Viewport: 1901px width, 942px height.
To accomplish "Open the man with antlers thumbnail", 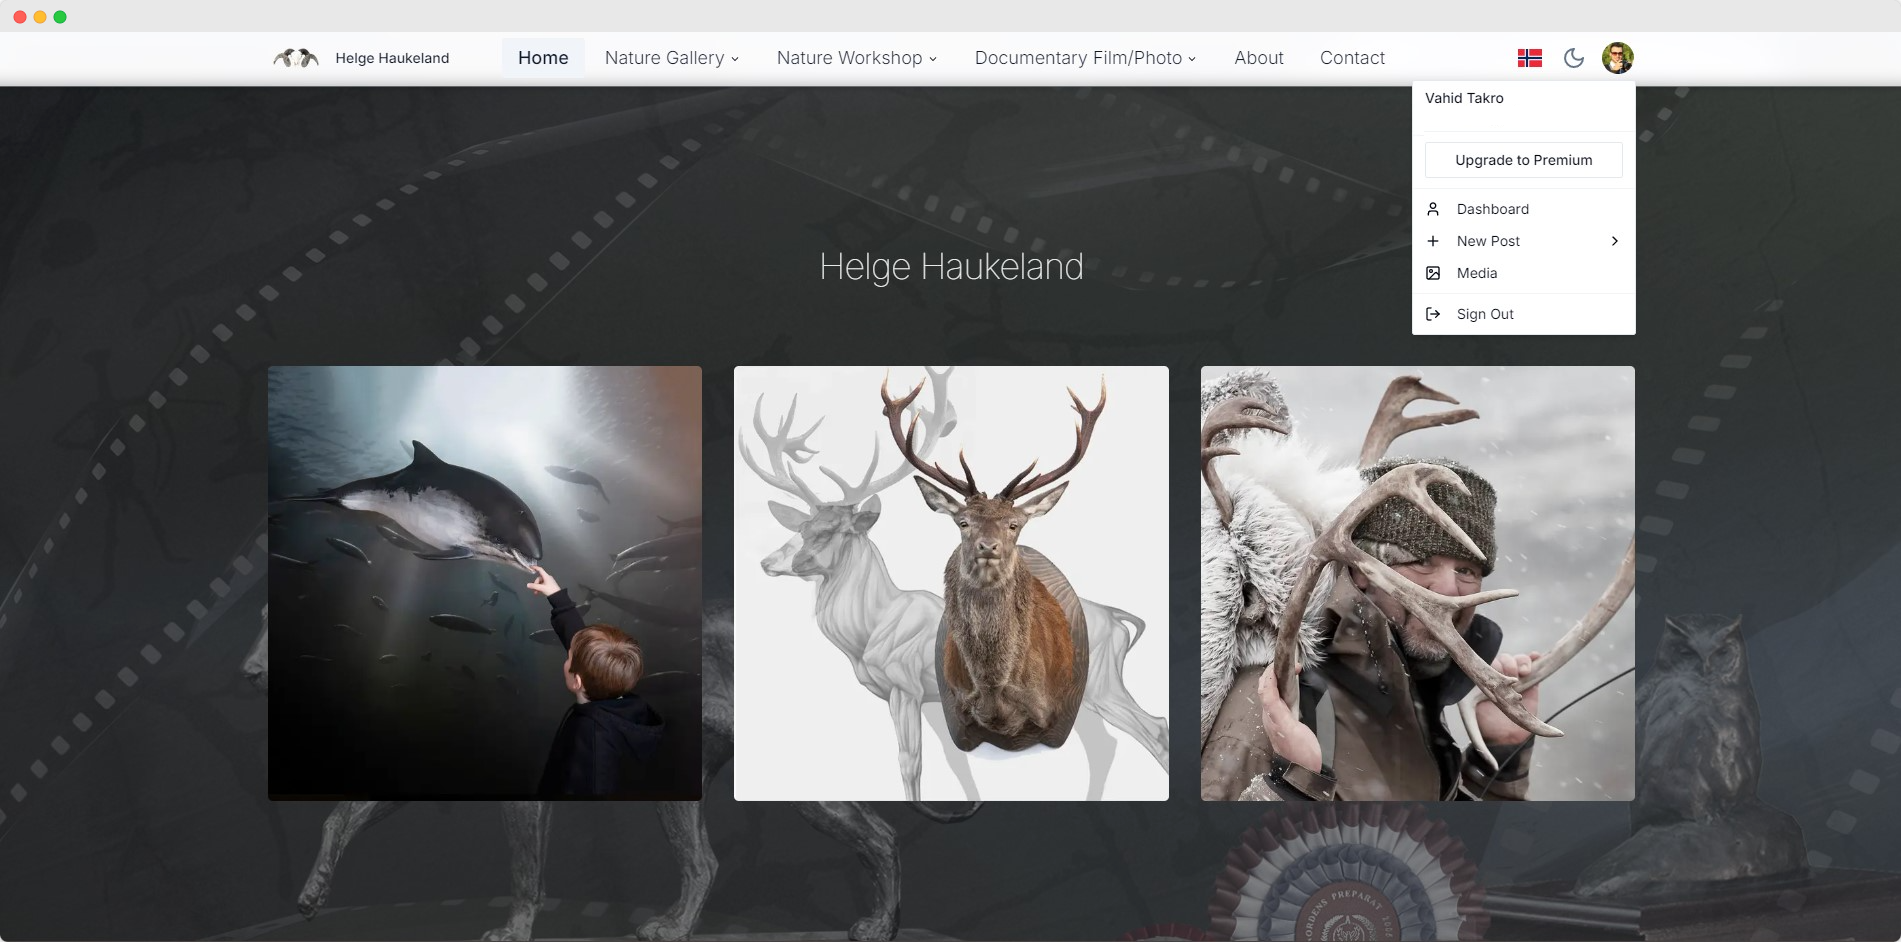I will [x=1417, y=583].
